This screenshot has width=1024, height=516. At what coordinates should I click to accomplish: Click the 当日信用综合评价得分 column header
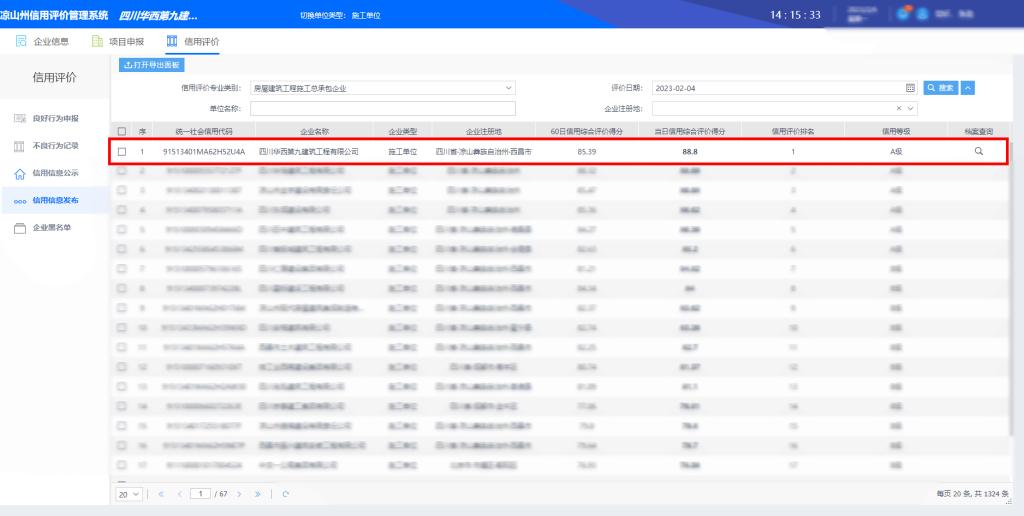click(690, 131)
